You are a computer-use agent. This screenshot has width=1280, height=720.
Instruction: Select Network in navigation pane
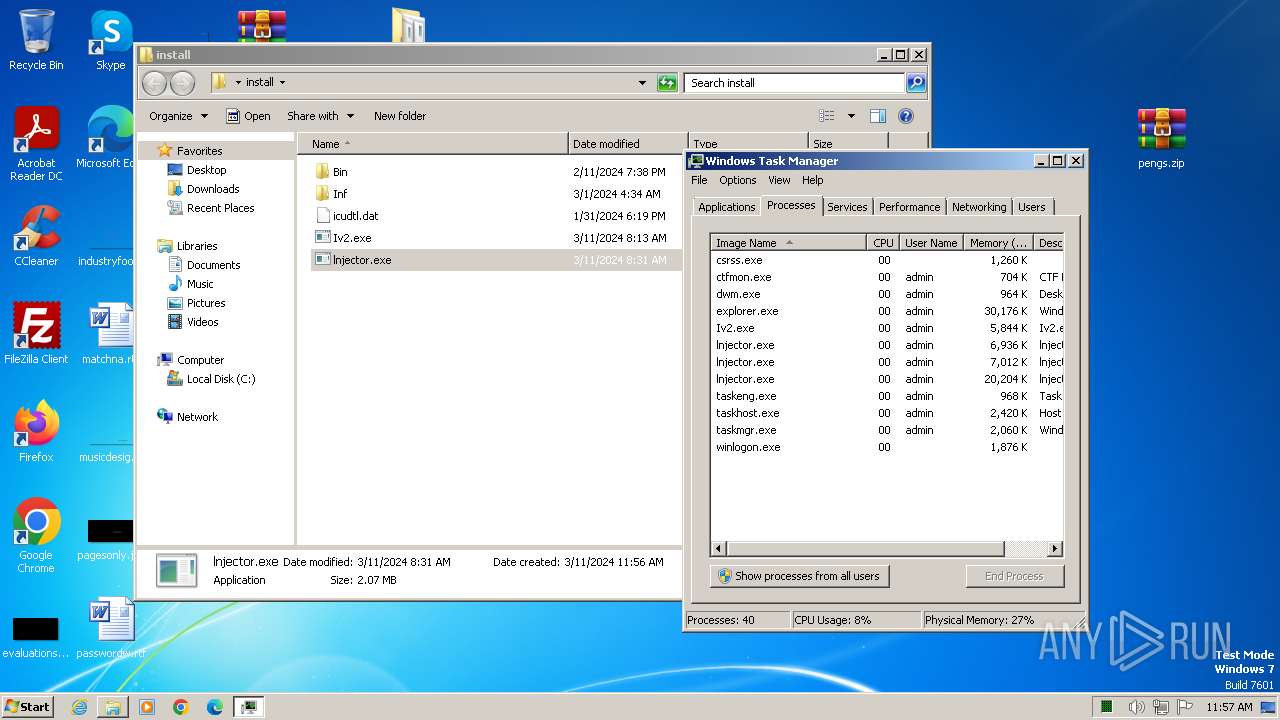pyautogui.click(x=197, y=417)
